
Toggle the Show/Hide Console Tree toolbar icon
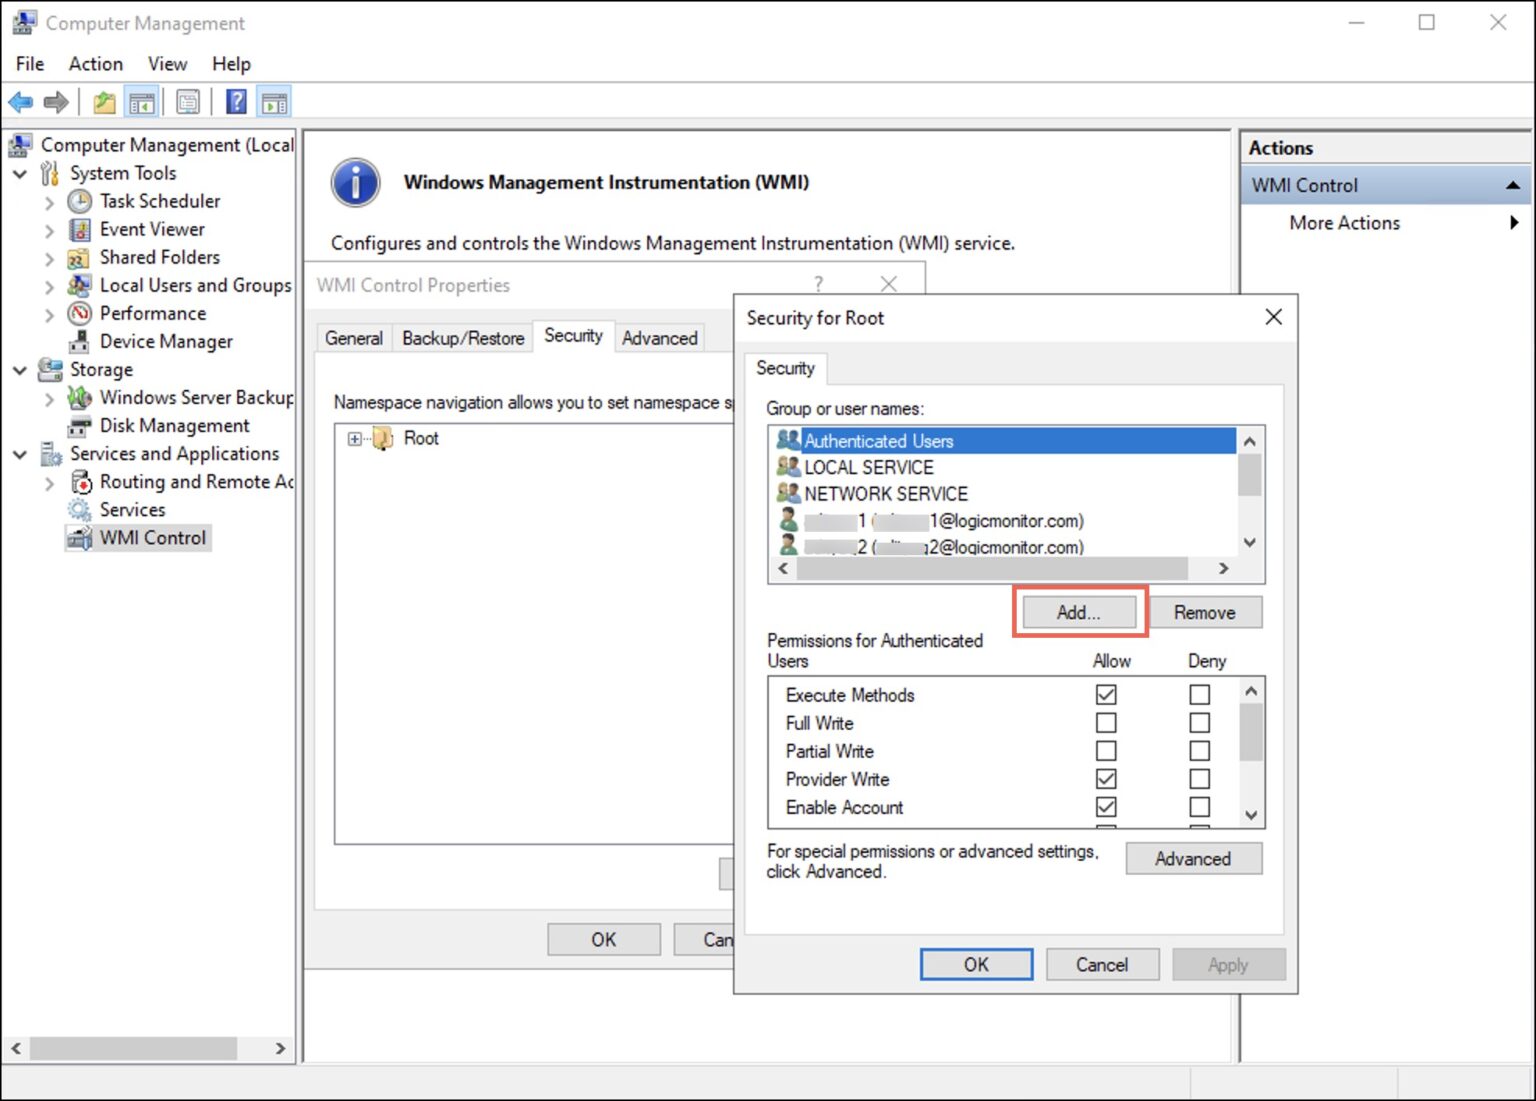pos(141,101)
